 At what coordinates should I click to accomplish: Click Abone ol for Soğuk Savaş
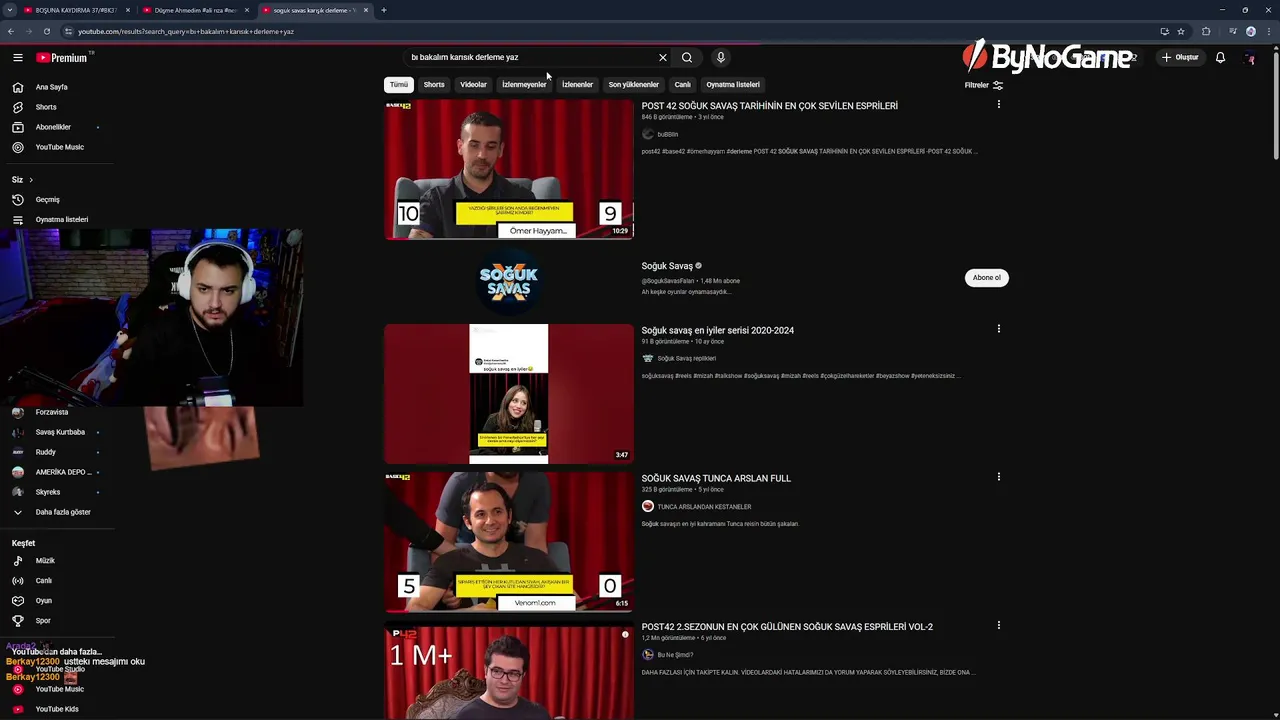[987, 278]
